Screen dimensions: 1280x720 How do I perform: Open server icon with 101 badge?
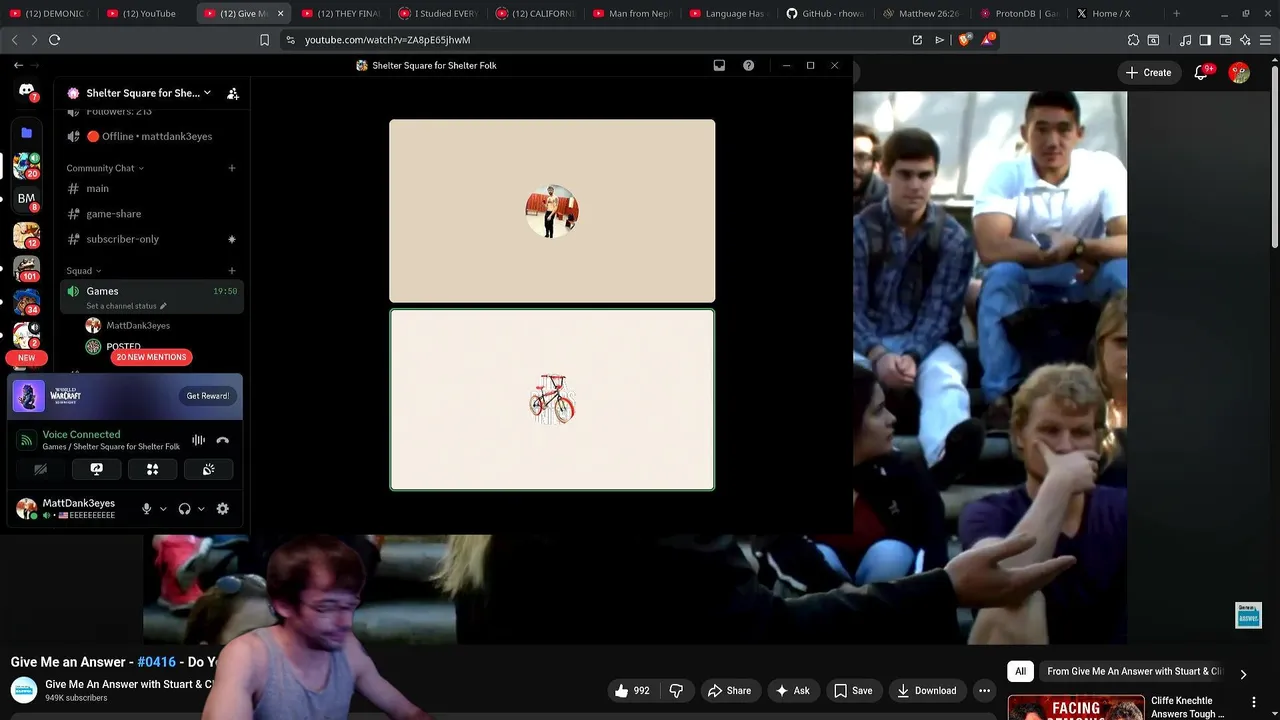pos(27,268)
